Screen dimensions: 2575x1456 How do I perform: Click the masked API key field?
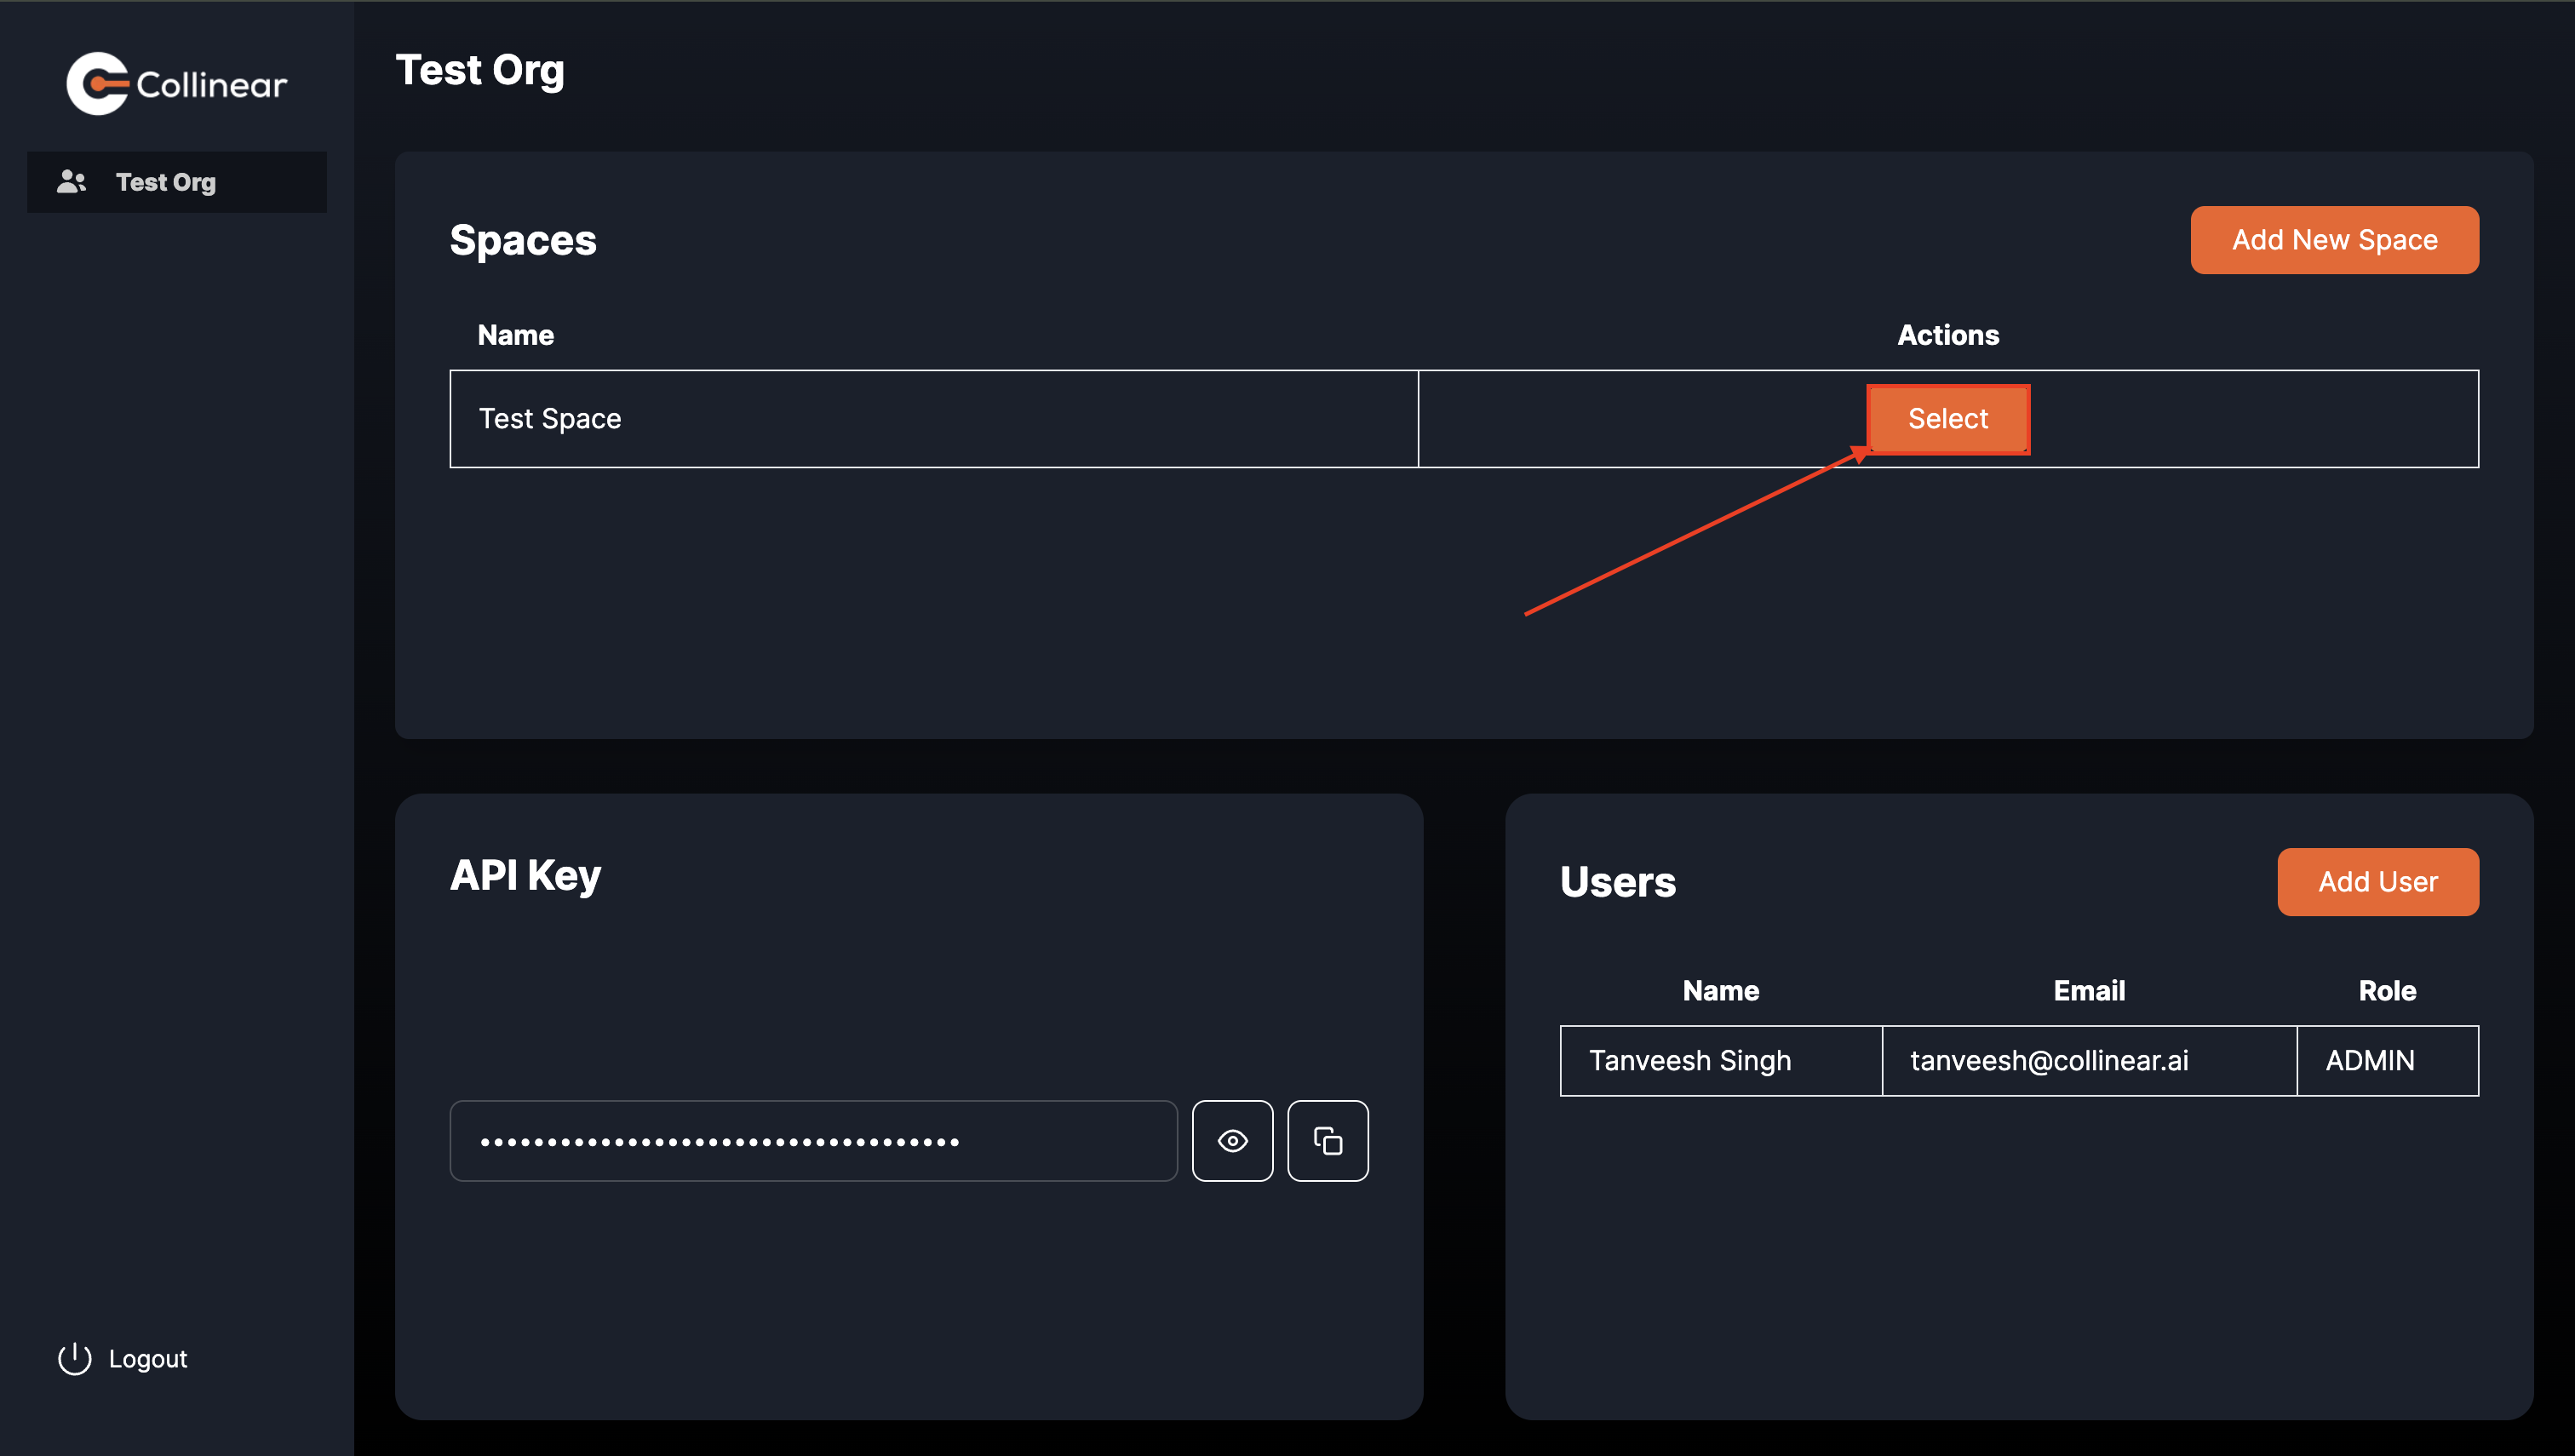click(x=813, y=1141)
